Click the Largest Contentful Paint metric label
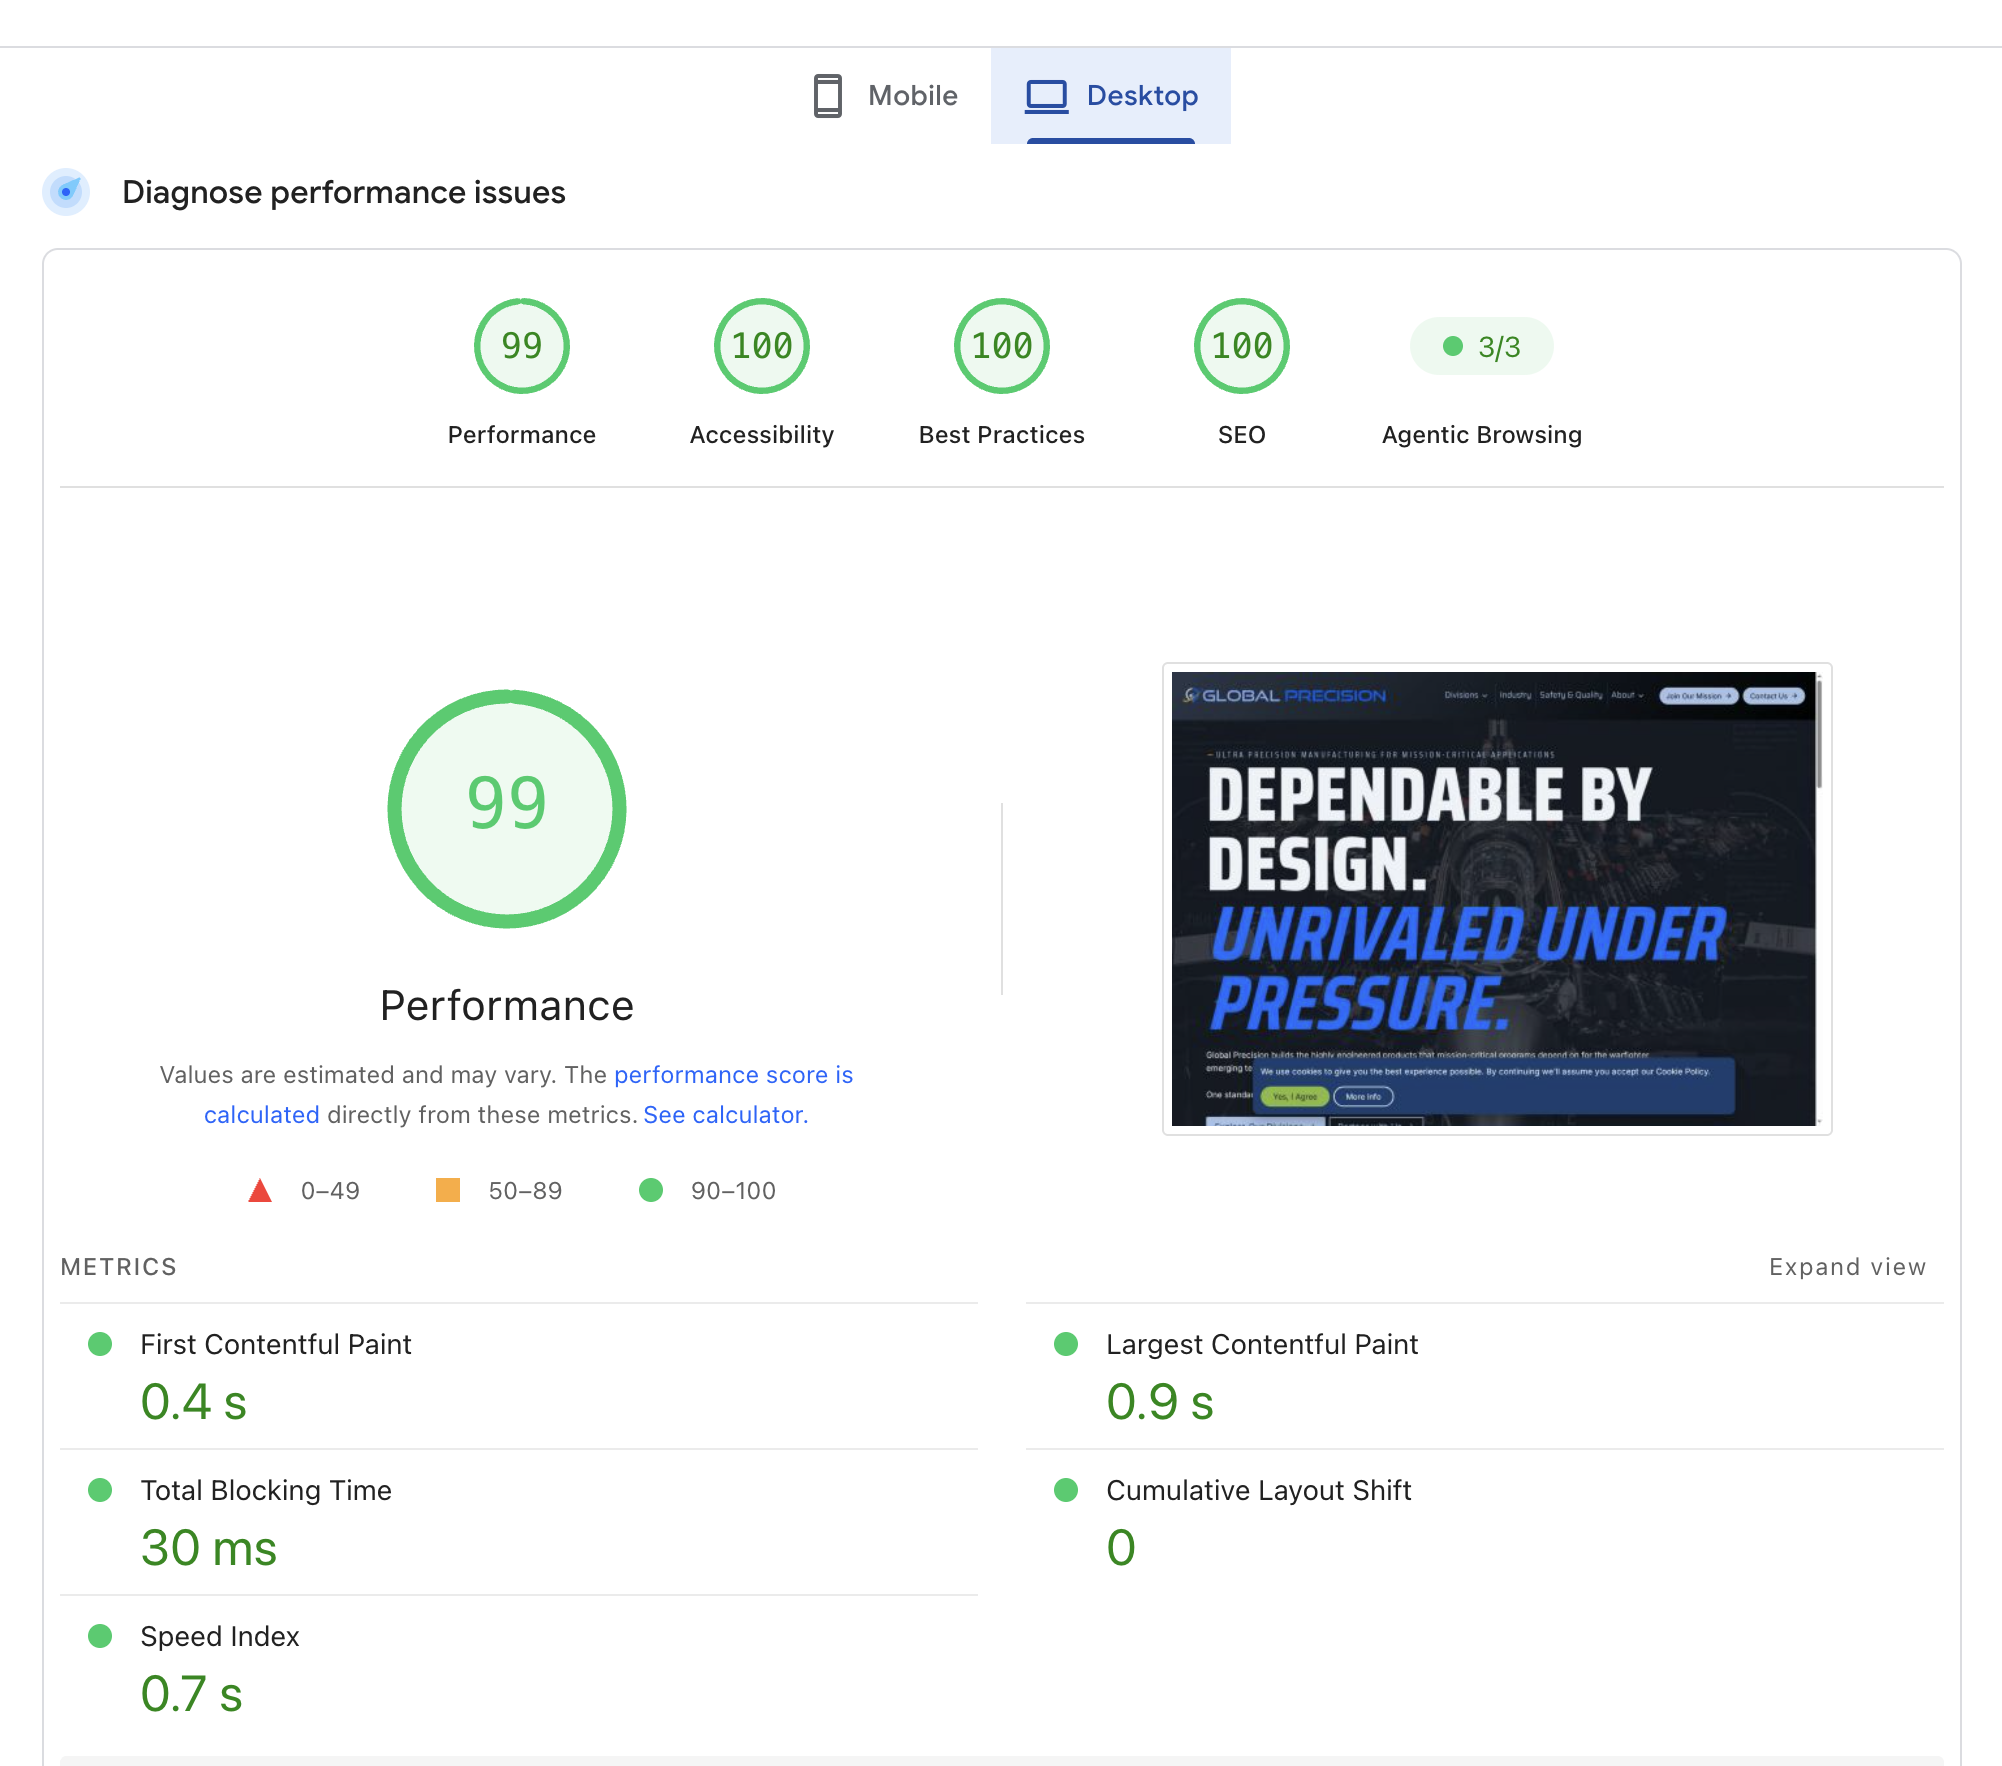2002x1766 pixels. point(1262,1345)
